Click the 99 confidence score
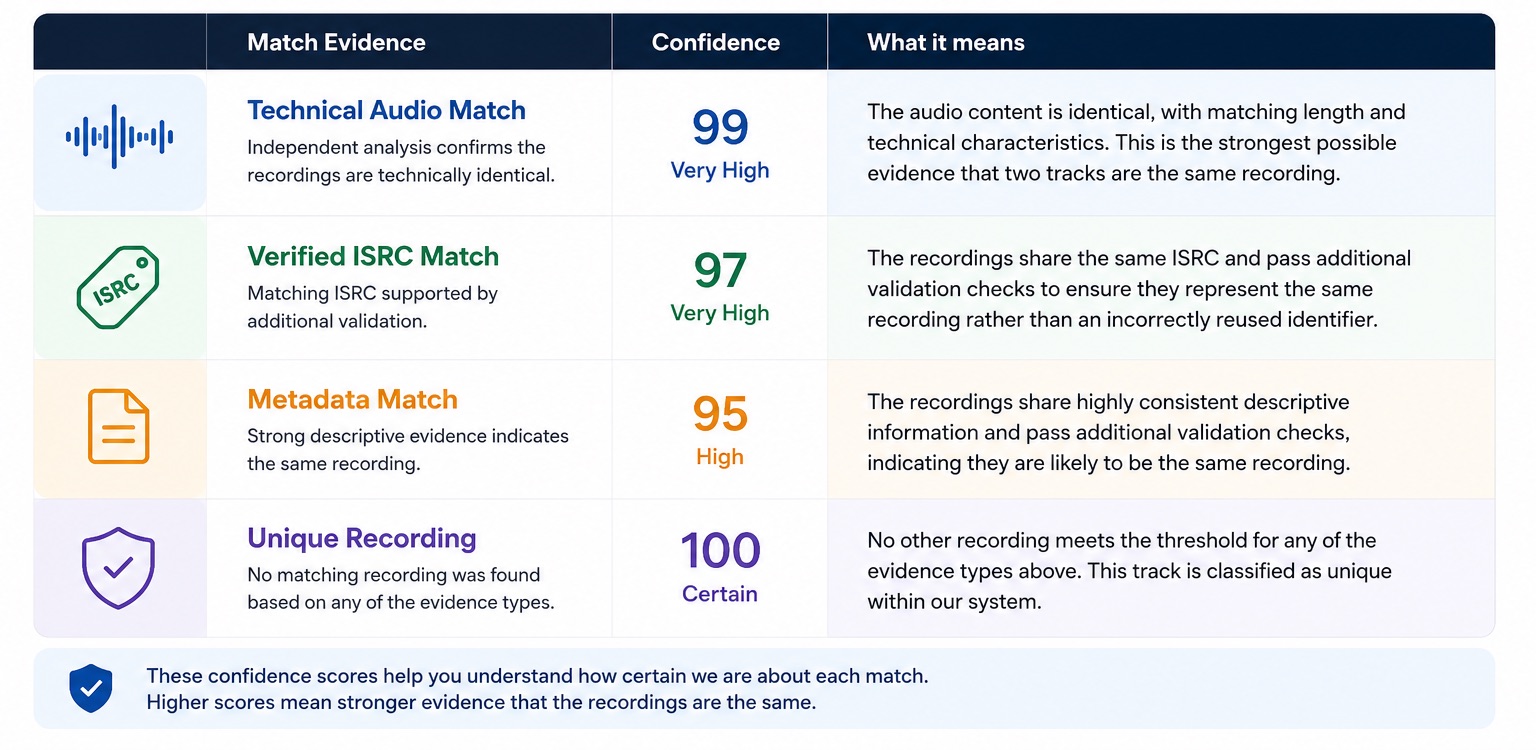The width and height of the screenshot is (1536, 750). (720, 143)
